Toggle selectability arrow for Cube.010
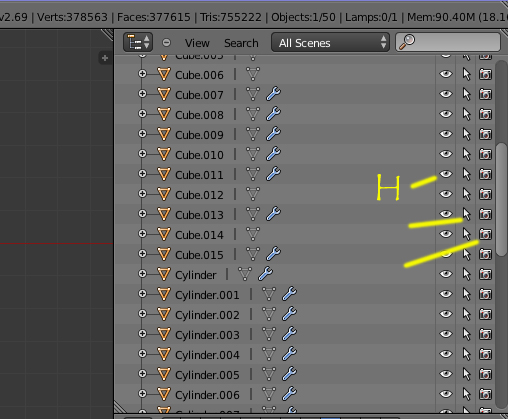Image resolution: width=508 pixels, height=419 pixels. tap(467, 154)
